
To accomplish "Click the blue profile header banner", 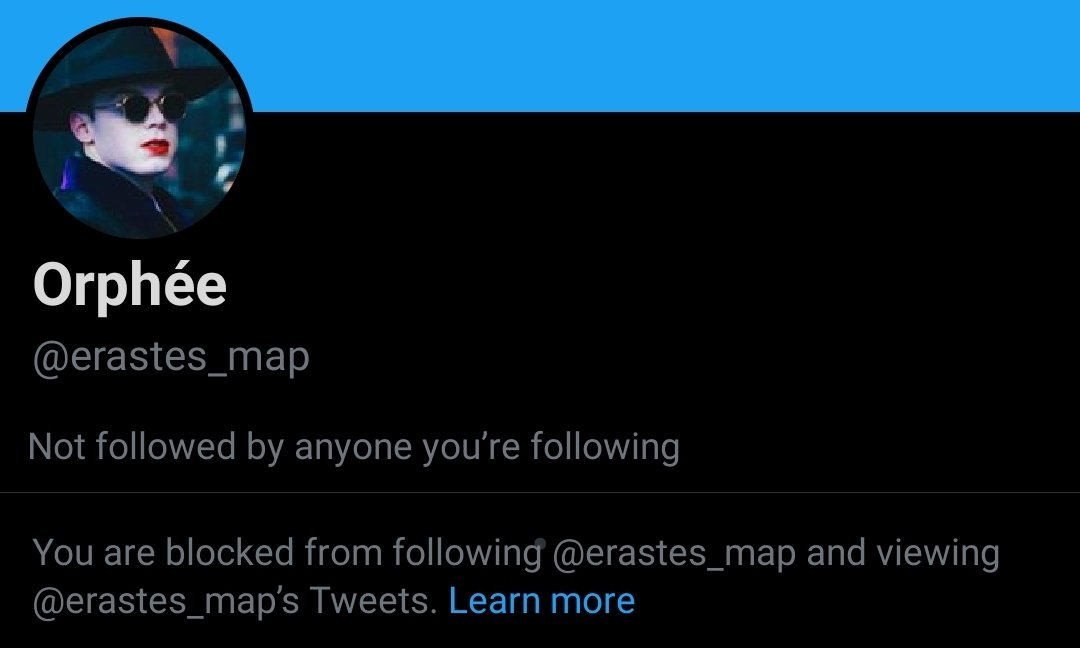I will coord(661,55).
